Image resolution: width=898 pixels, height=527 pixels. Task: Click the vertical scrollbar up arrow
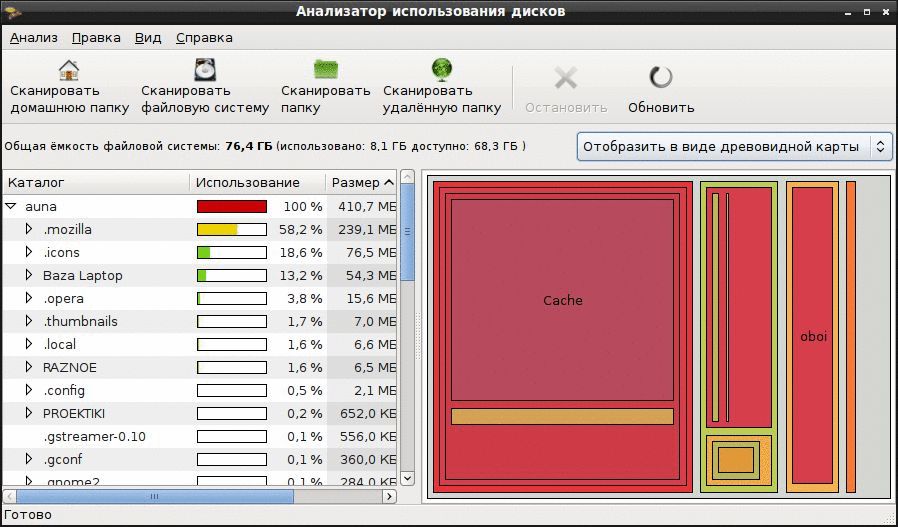click(x=407, y=176)
